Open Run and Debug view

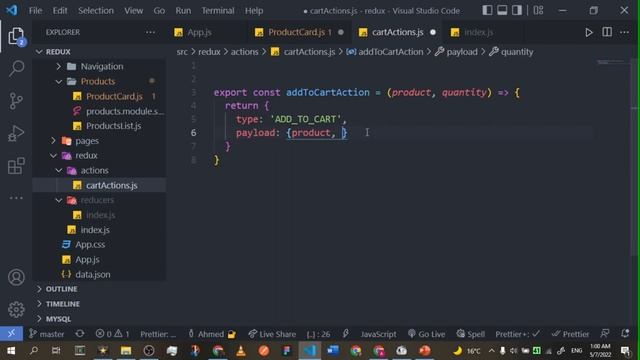[16, 133]
